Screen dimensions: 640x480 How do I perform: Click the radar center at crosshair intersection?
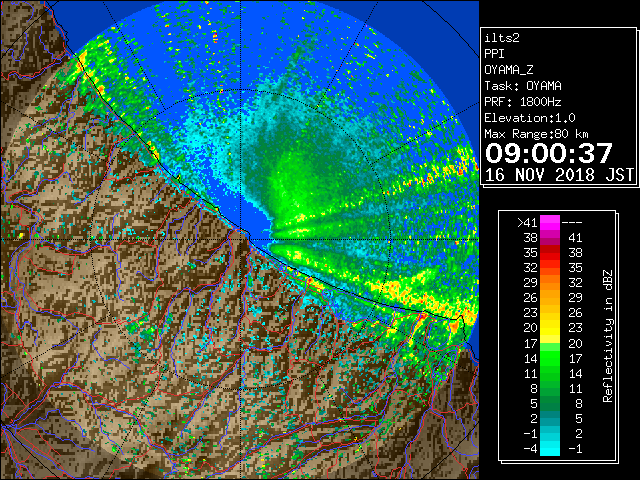click(241, 240)
